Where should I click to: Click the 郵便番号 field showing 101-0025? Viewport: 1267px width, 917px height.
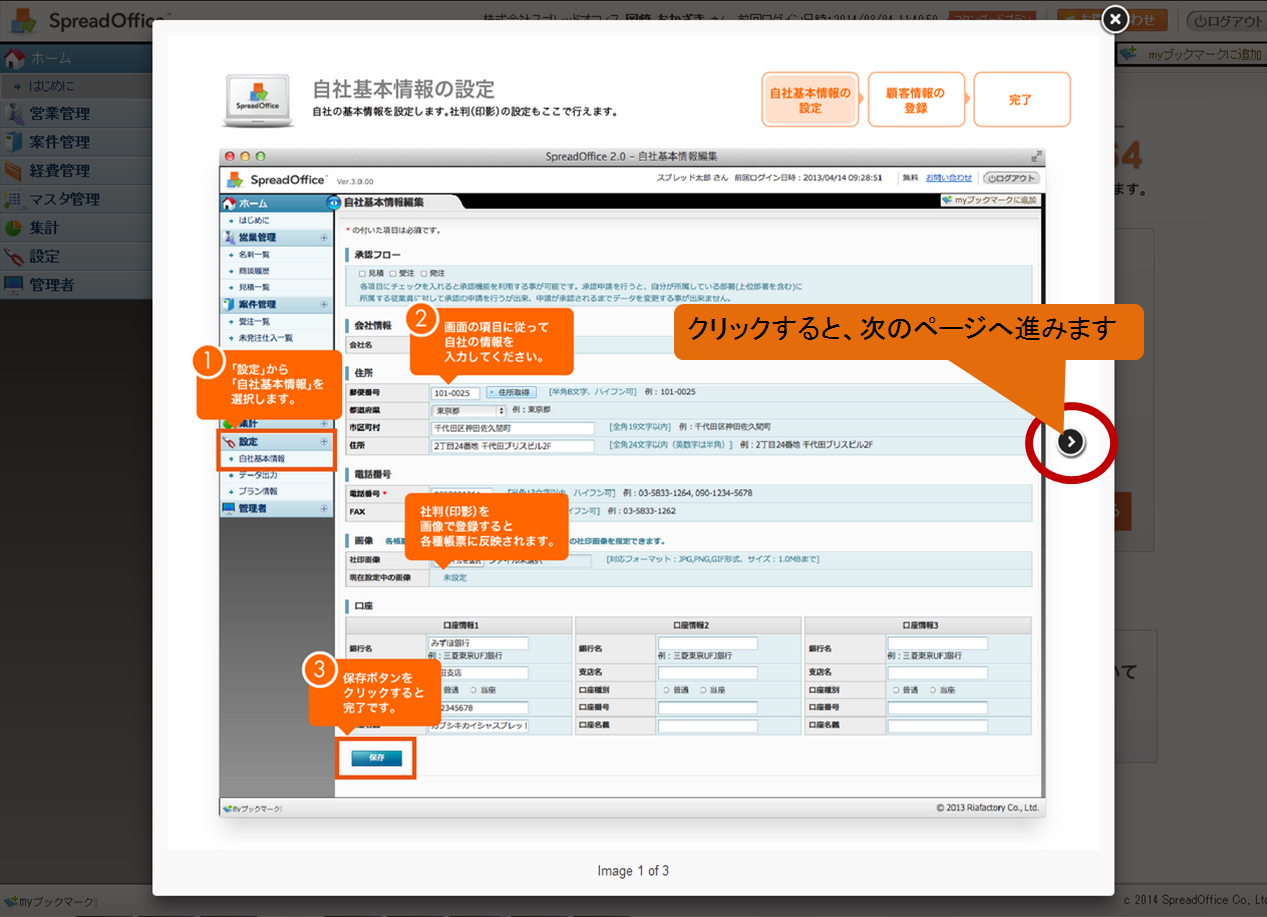457,392
